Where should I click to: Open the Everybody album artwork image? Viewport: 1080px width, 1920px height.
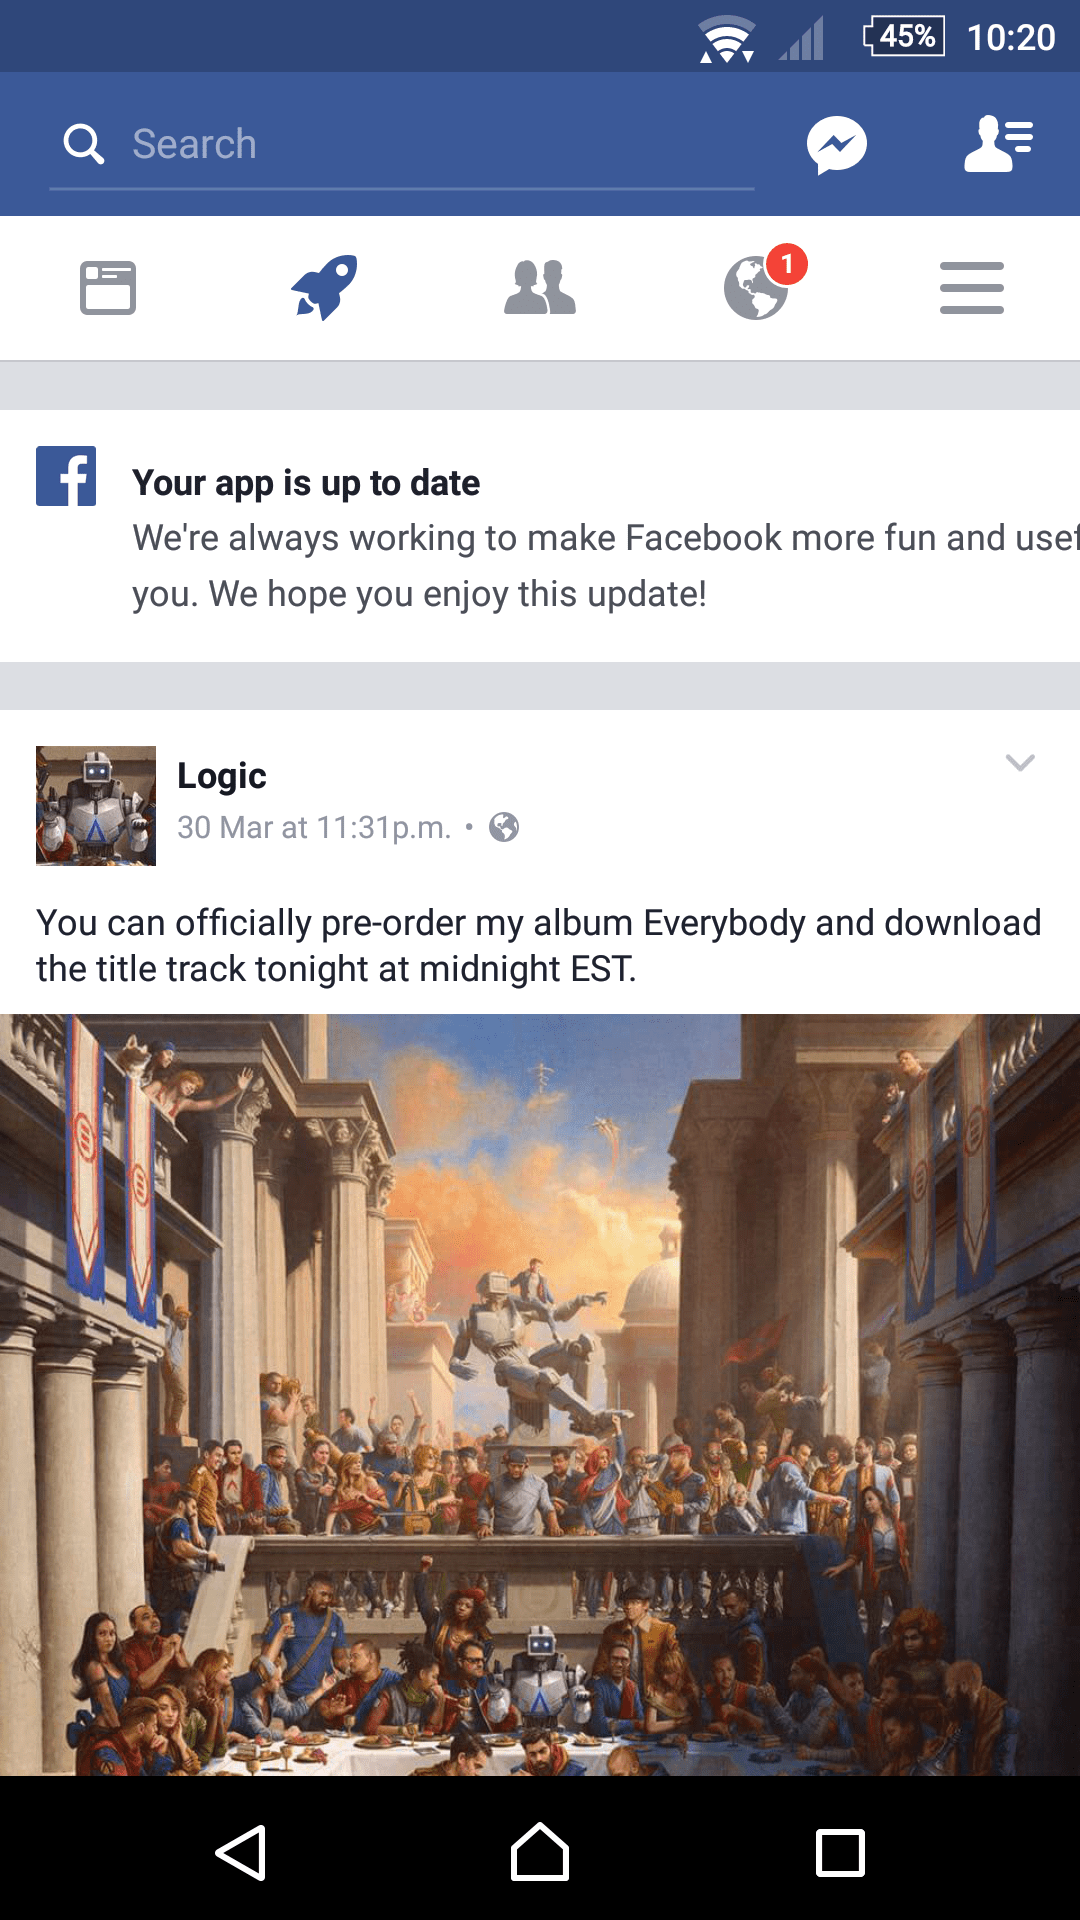point(540,1395)
